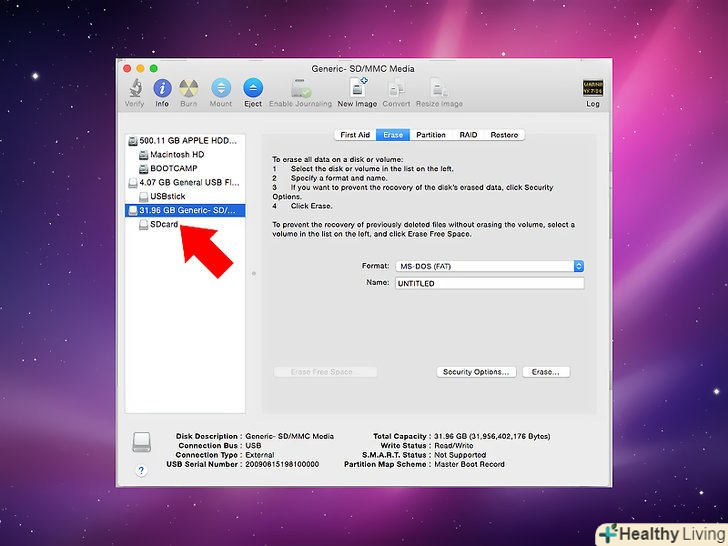
Task: Open the Log viewer icon
Action: pos(593,88)
